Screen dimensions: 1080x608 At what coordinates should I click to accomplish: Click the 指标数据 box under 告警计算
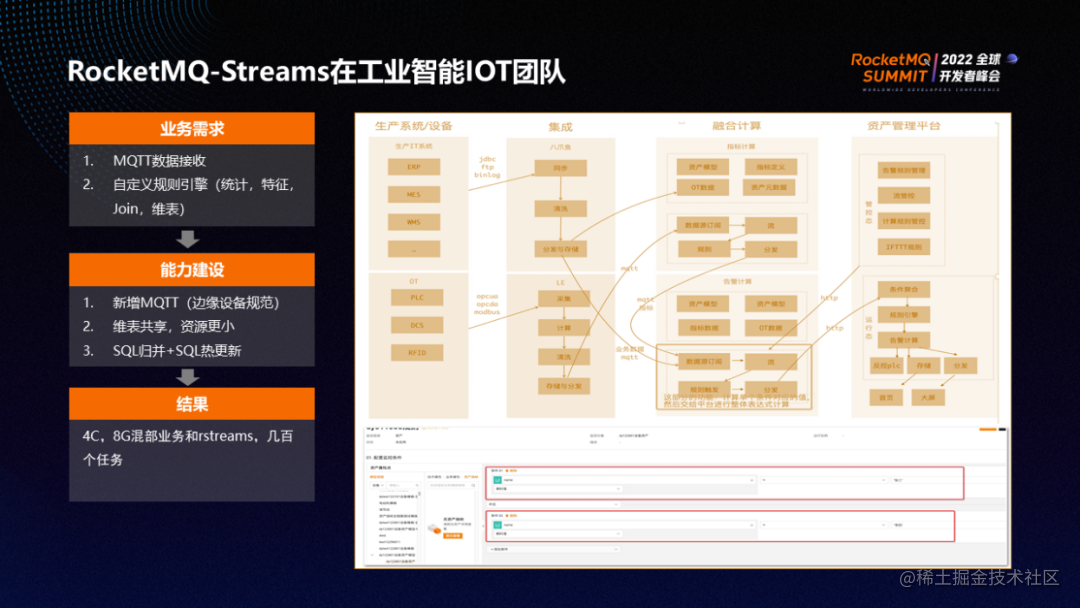703,328
